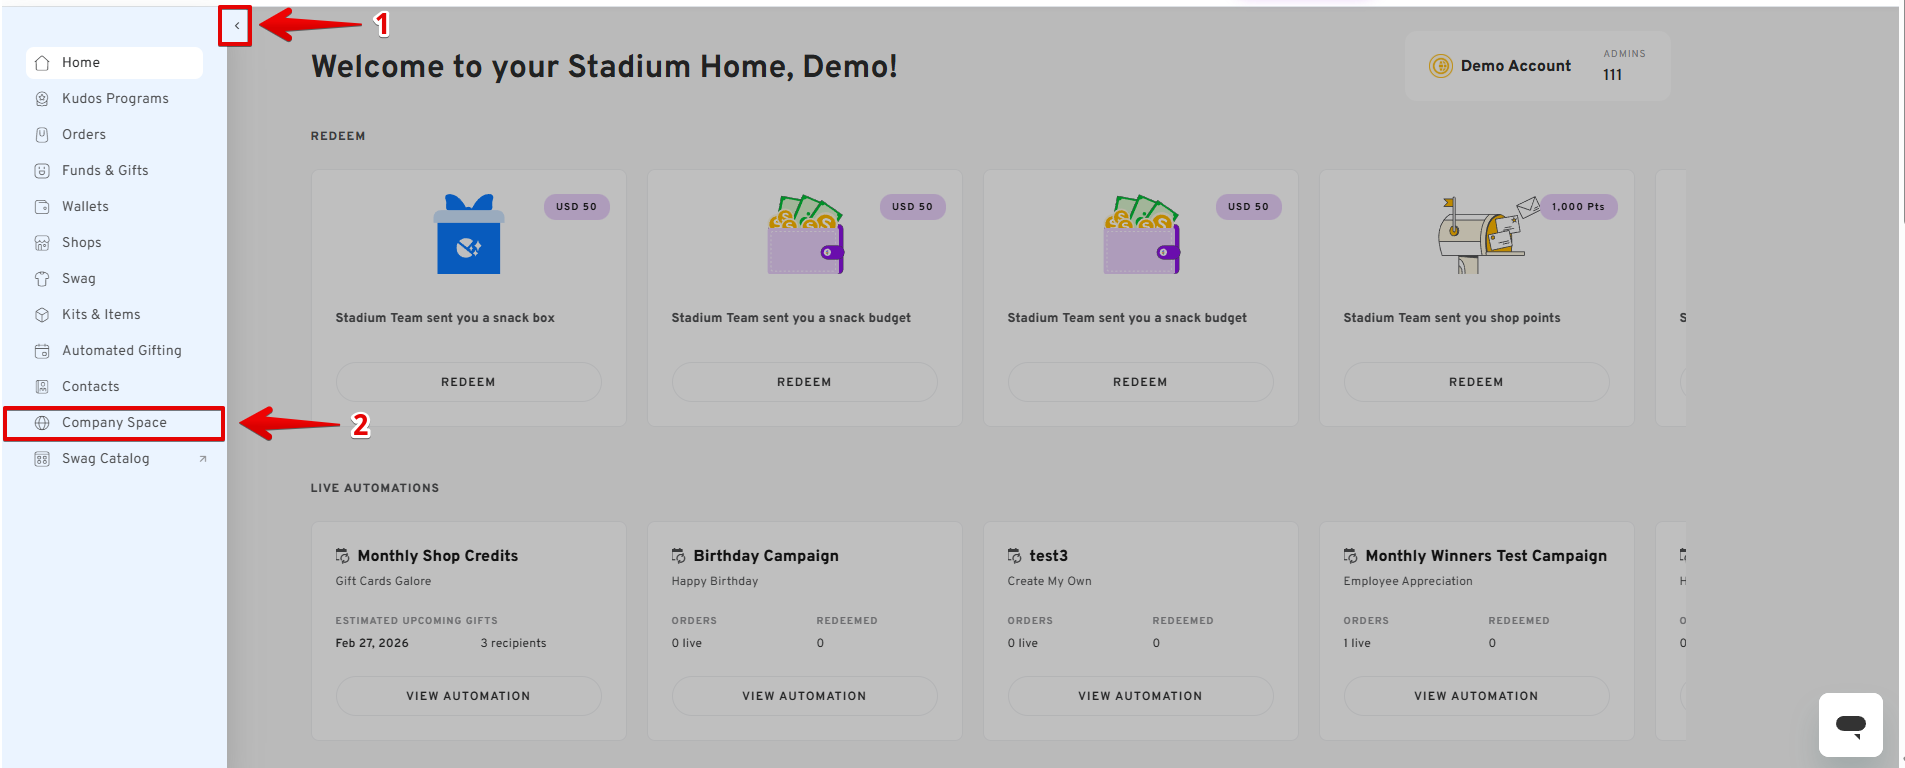View the Birthday Campaign automation
Image resolution: width=1905 pixels, height=768 pixels.
pos(804,696)
